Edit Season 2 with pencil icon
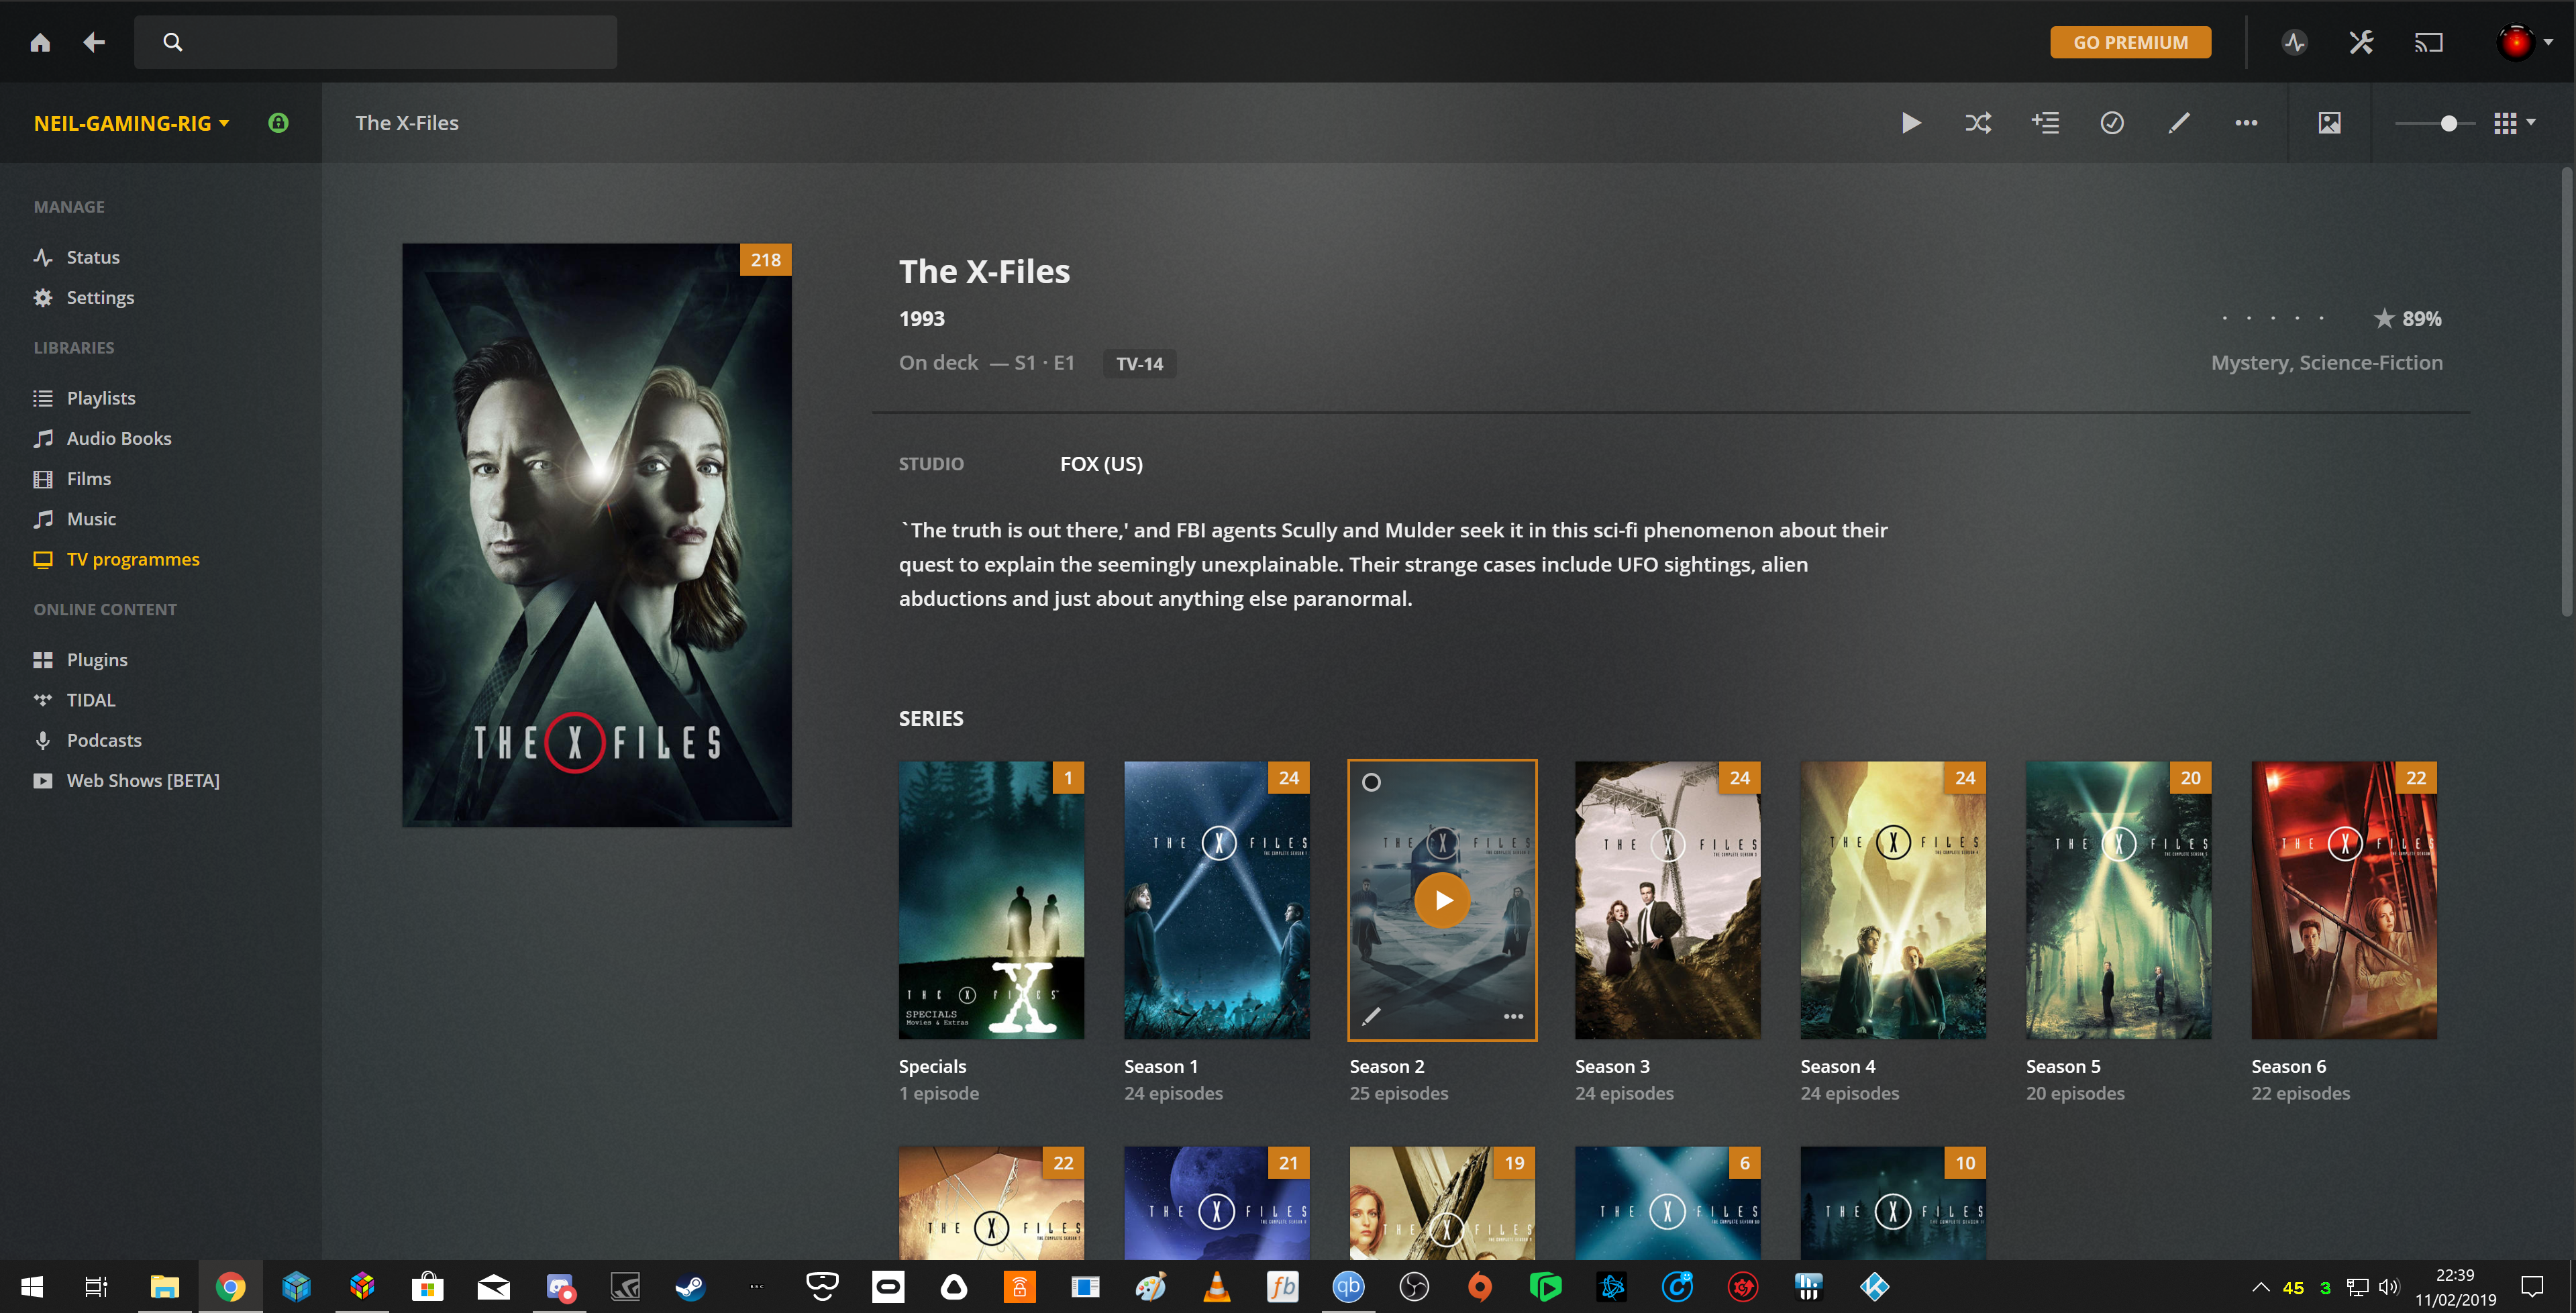 pos(1371,1016)
